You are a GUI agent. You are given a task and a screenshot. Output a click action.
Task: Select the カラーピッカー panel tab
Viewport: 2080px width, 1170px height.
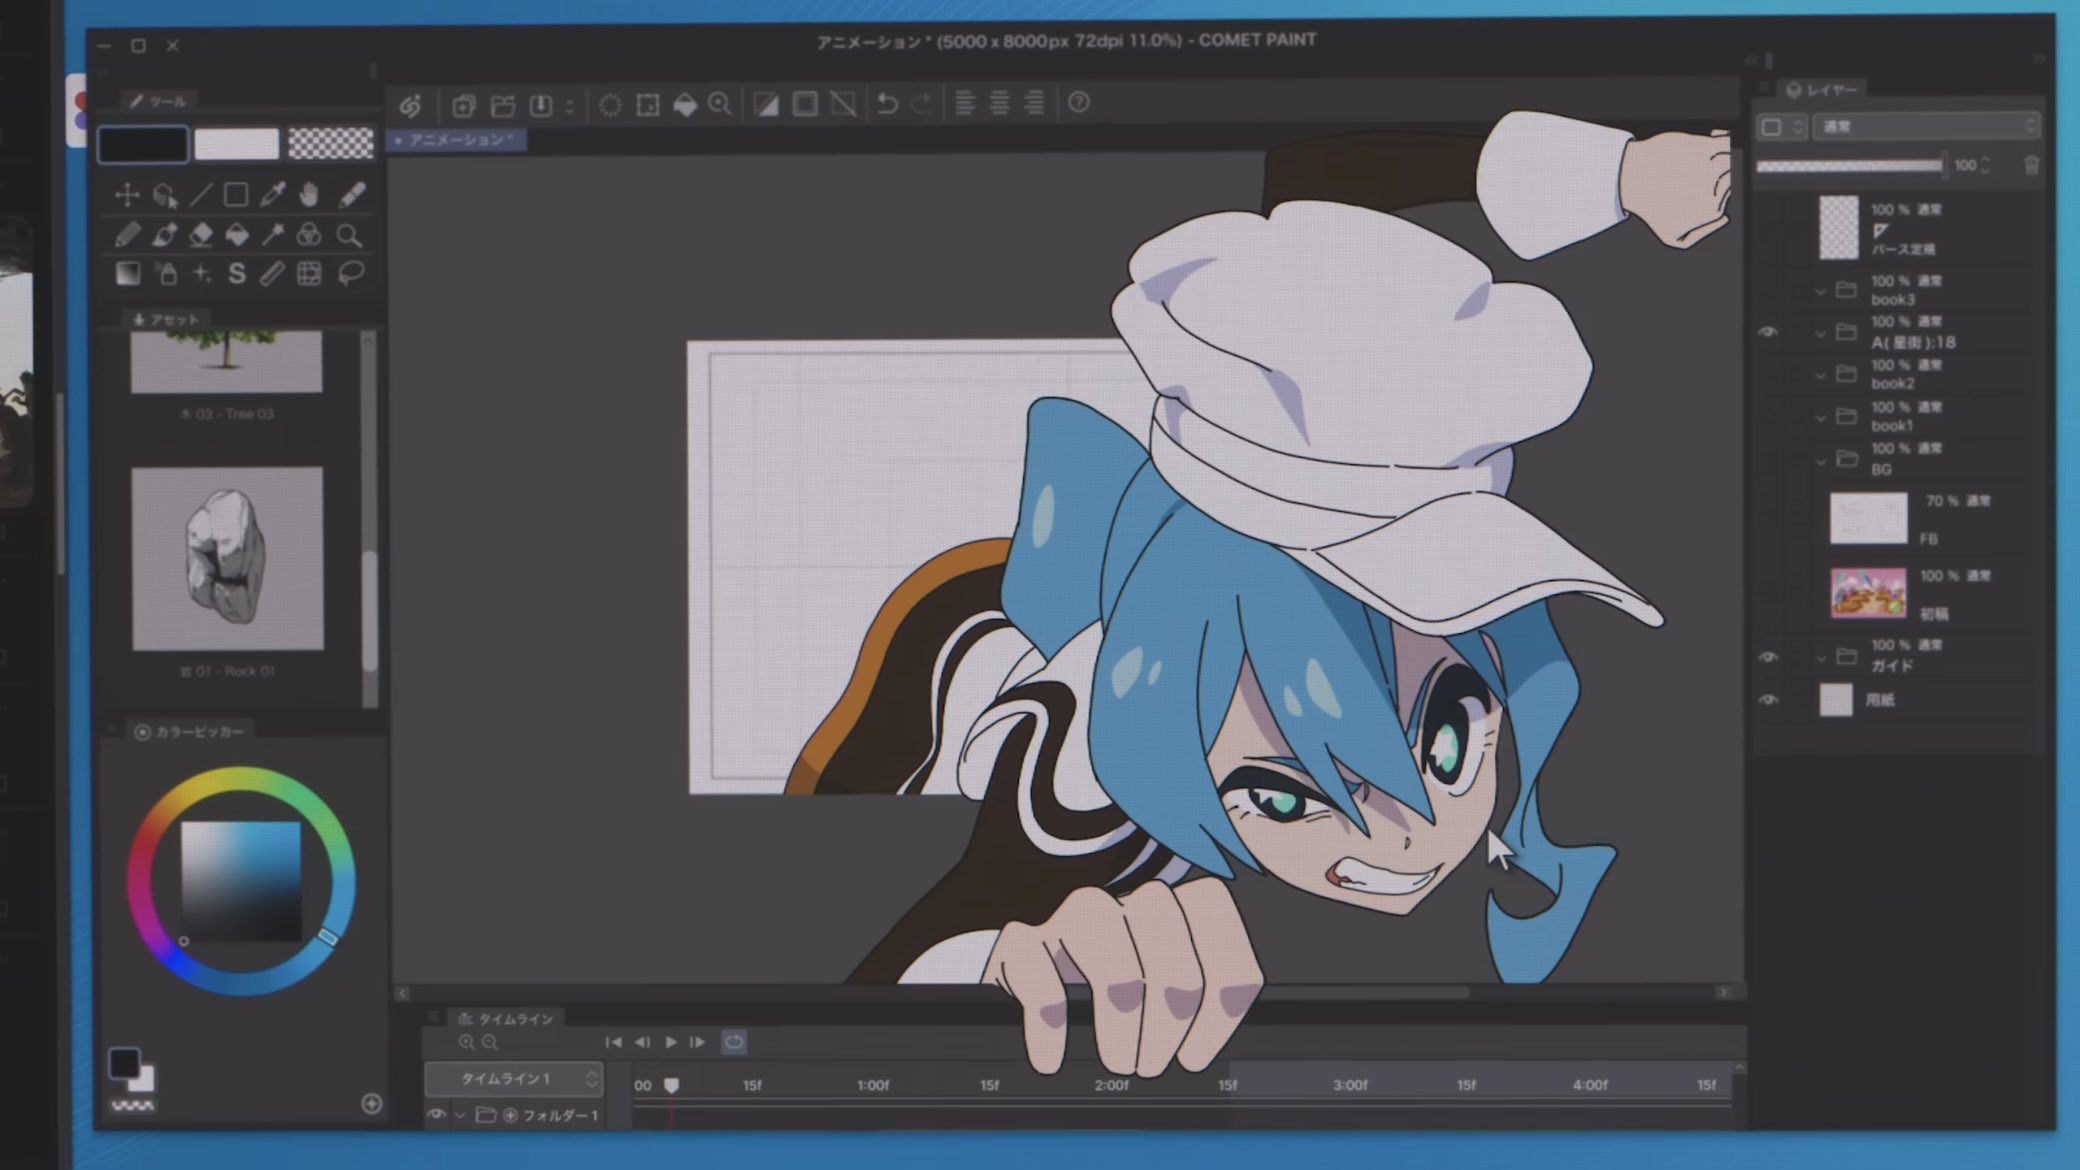[x=190, y=732]
